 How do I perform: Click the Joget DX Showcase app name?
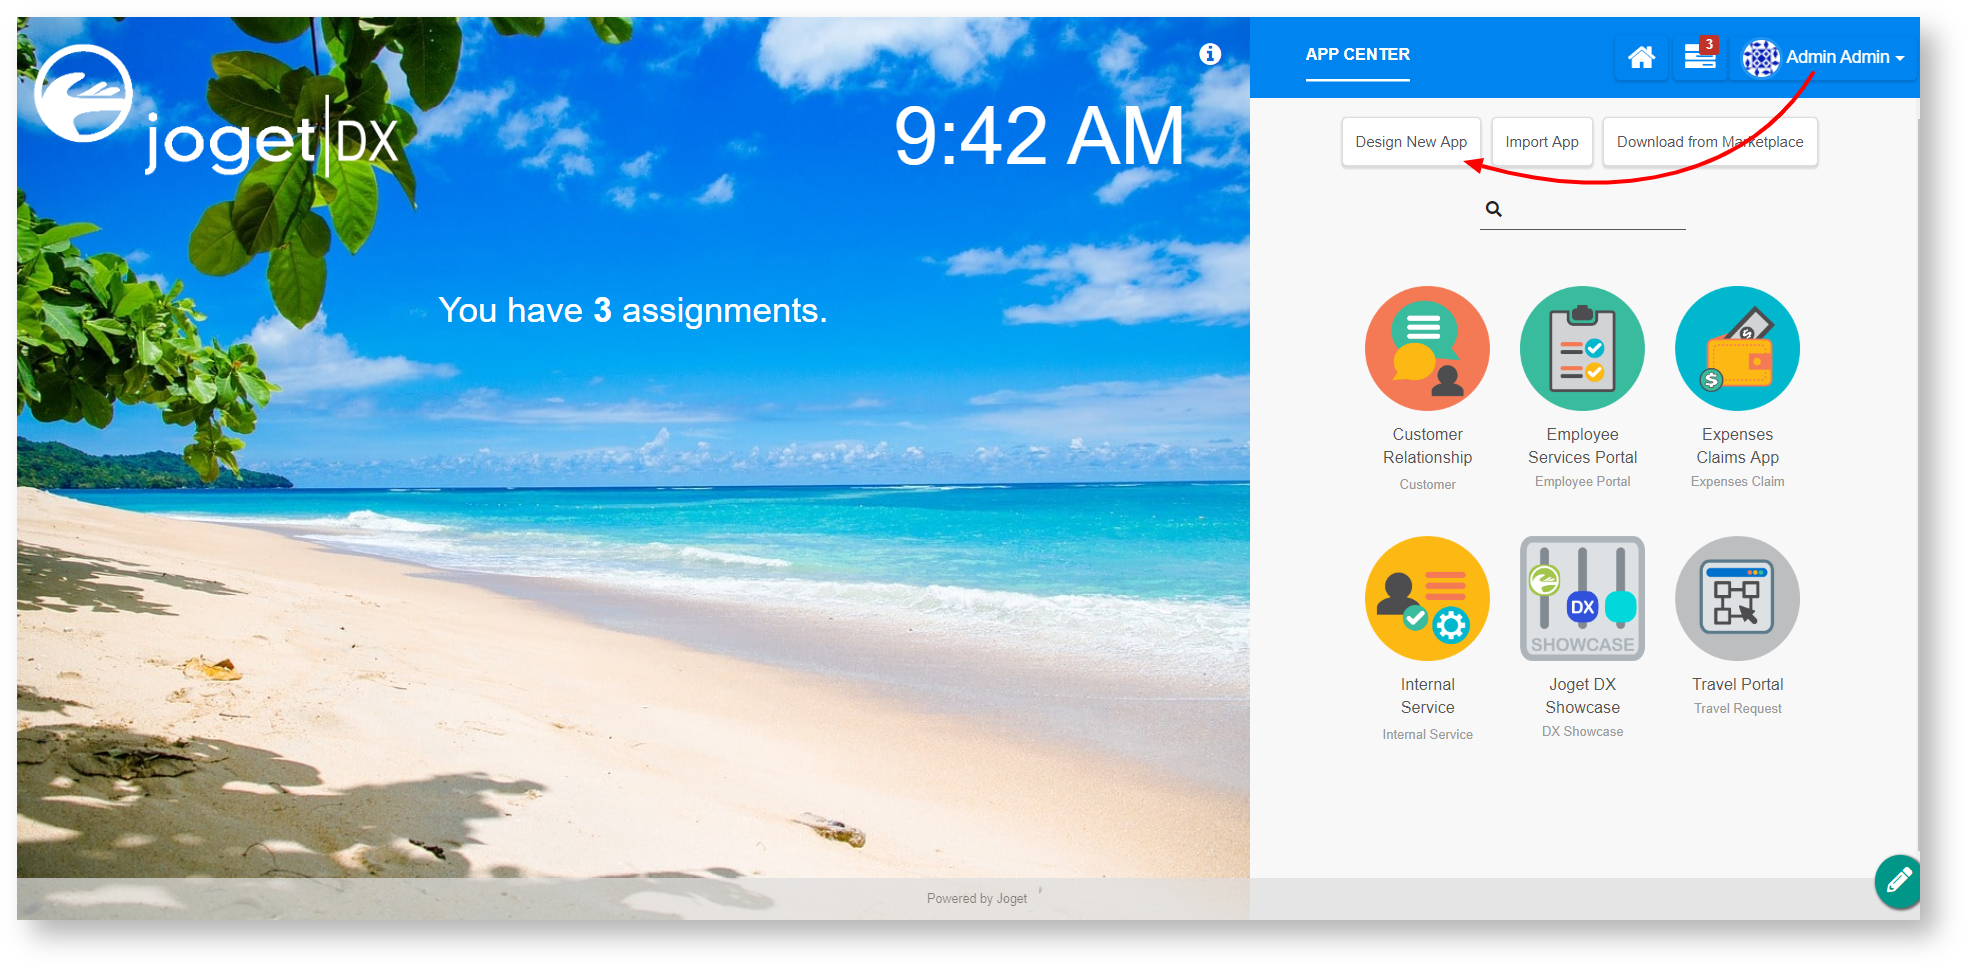[1582, 696]
